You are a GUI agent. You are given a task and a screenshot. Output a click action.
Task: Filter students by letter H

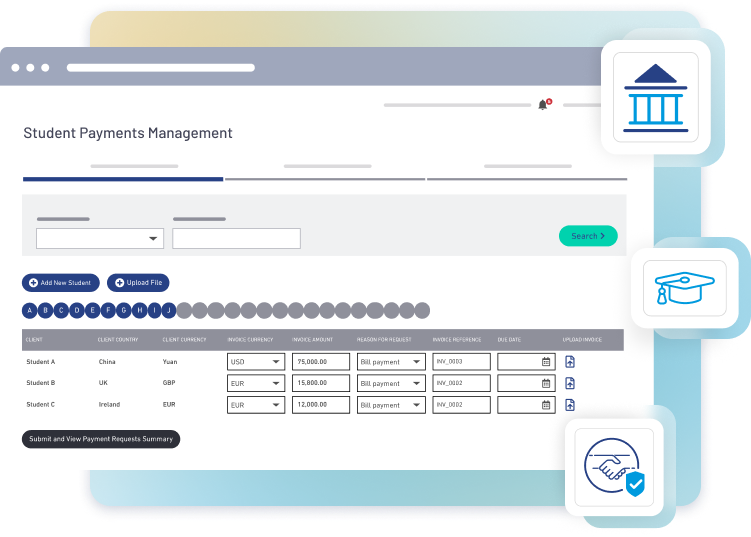click(x=140, y=310)
